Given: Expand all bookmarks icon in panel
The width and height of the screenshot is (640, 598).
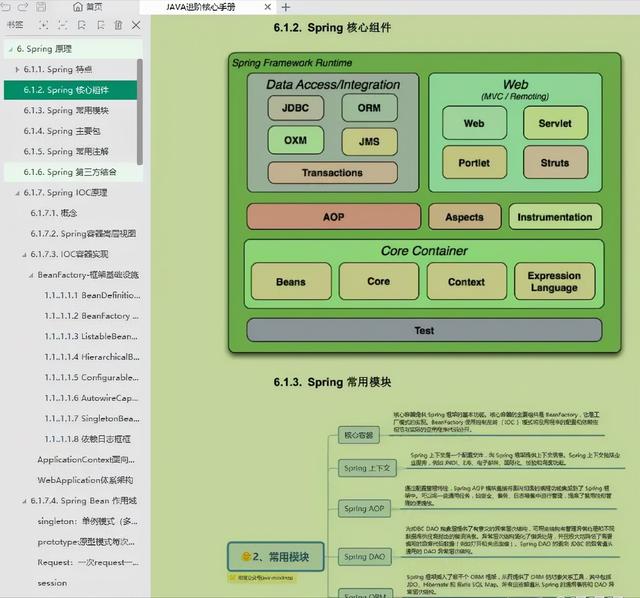Looking at the screenshot, I should tap(43, 25).
